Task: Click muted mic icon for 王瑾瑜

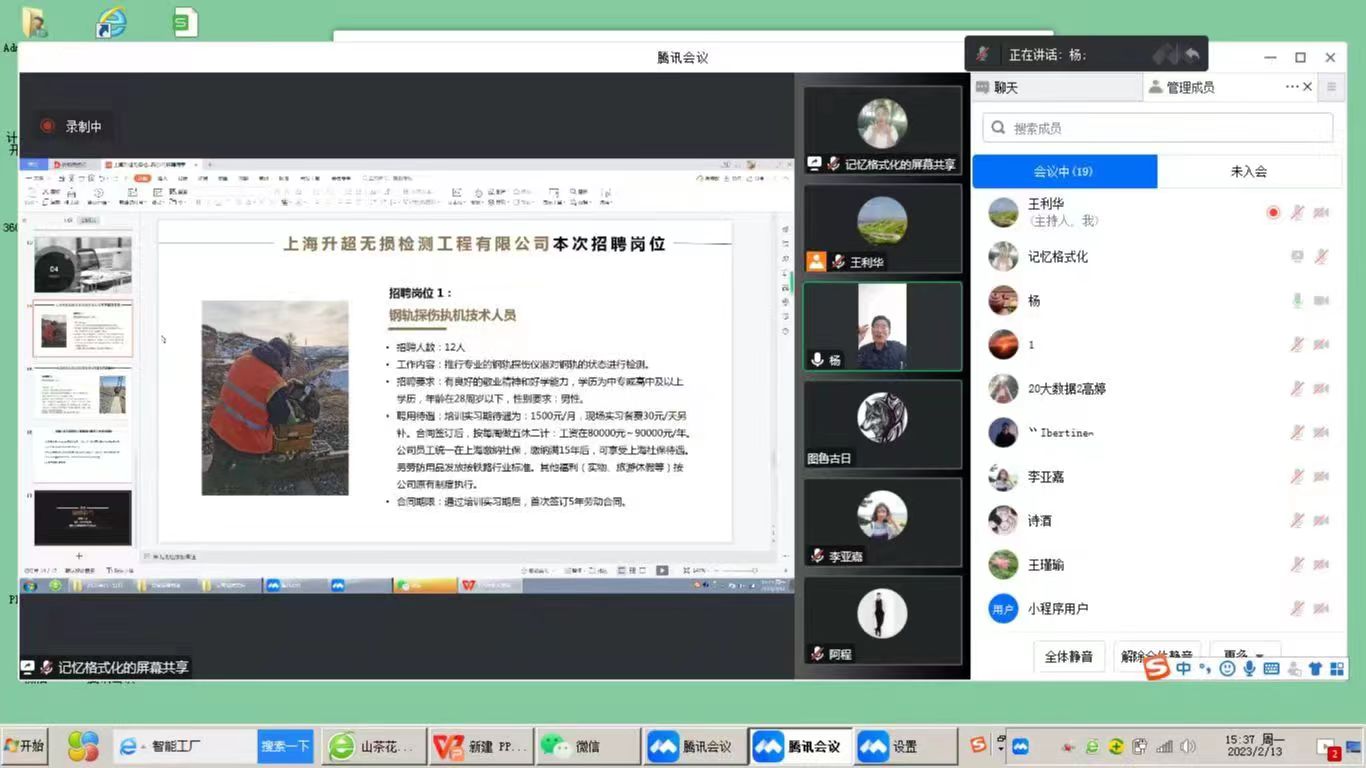Action: 1297,565
